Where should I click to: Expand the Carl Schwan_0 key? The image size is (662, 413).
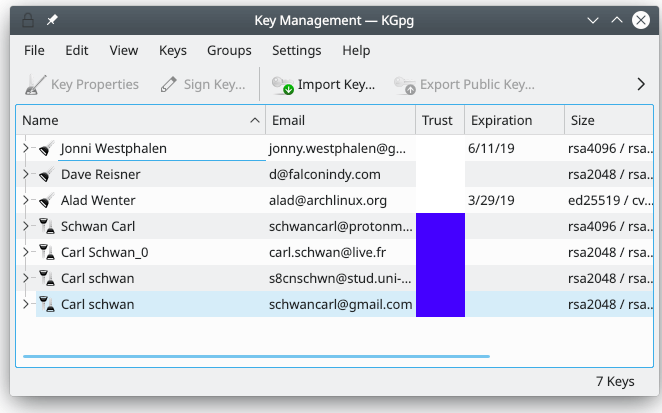click(26, 252)
